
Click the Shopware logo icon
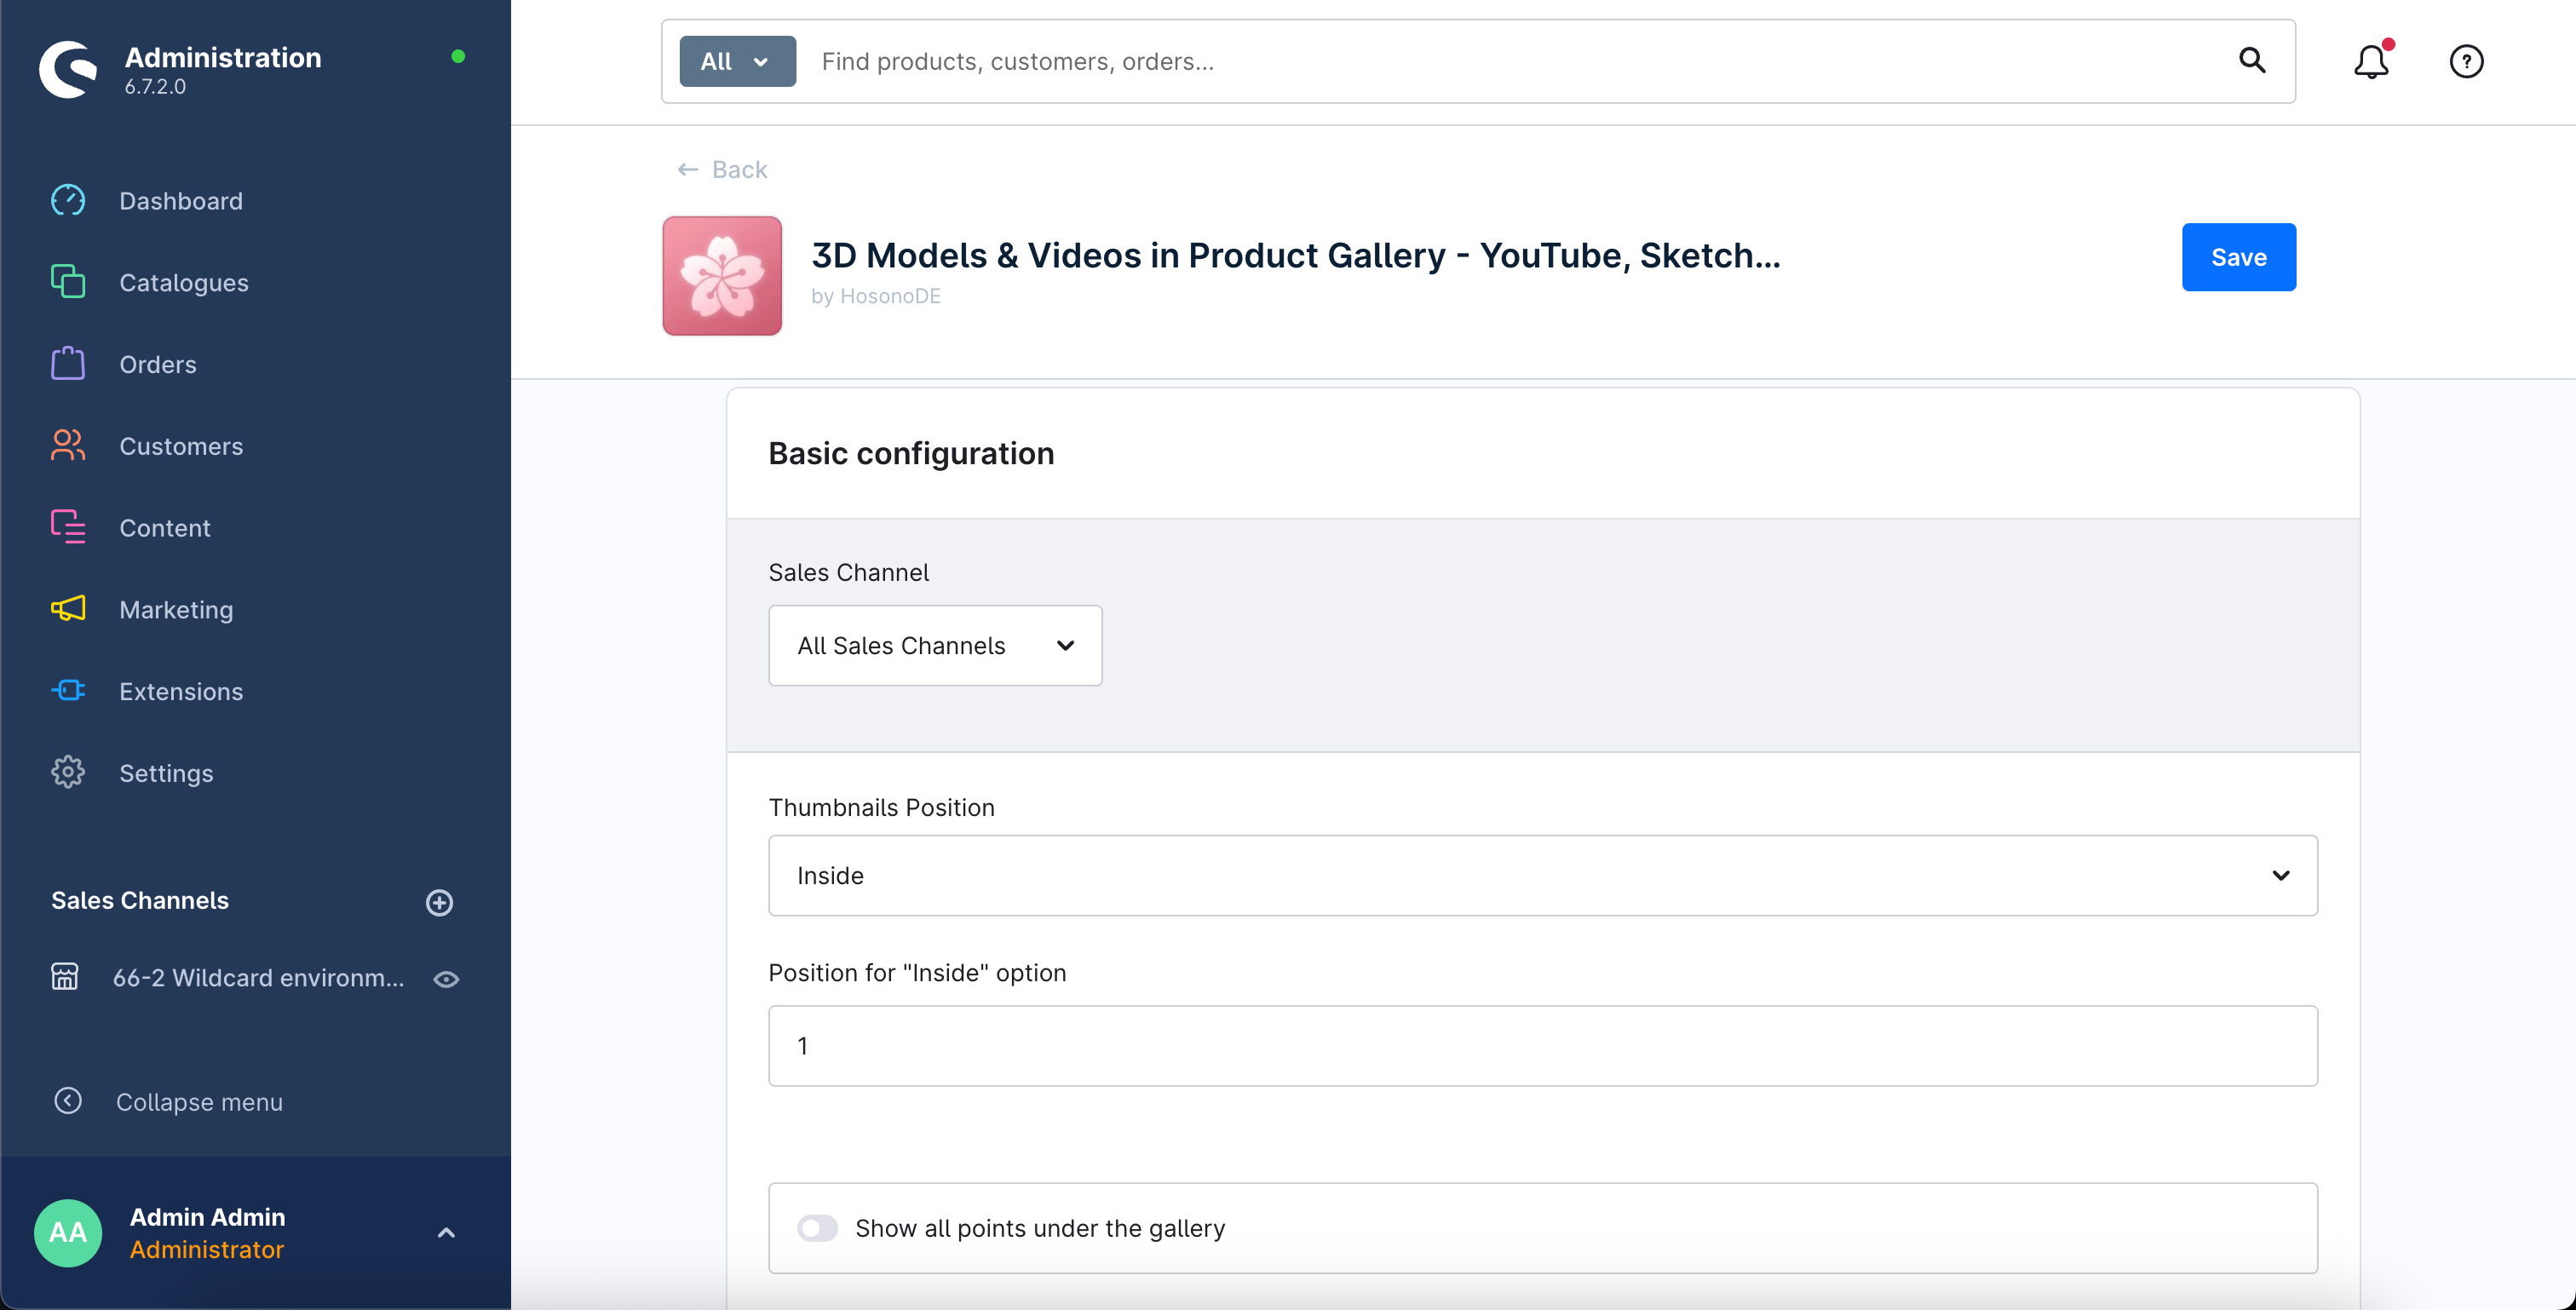(x=68, y=69)
